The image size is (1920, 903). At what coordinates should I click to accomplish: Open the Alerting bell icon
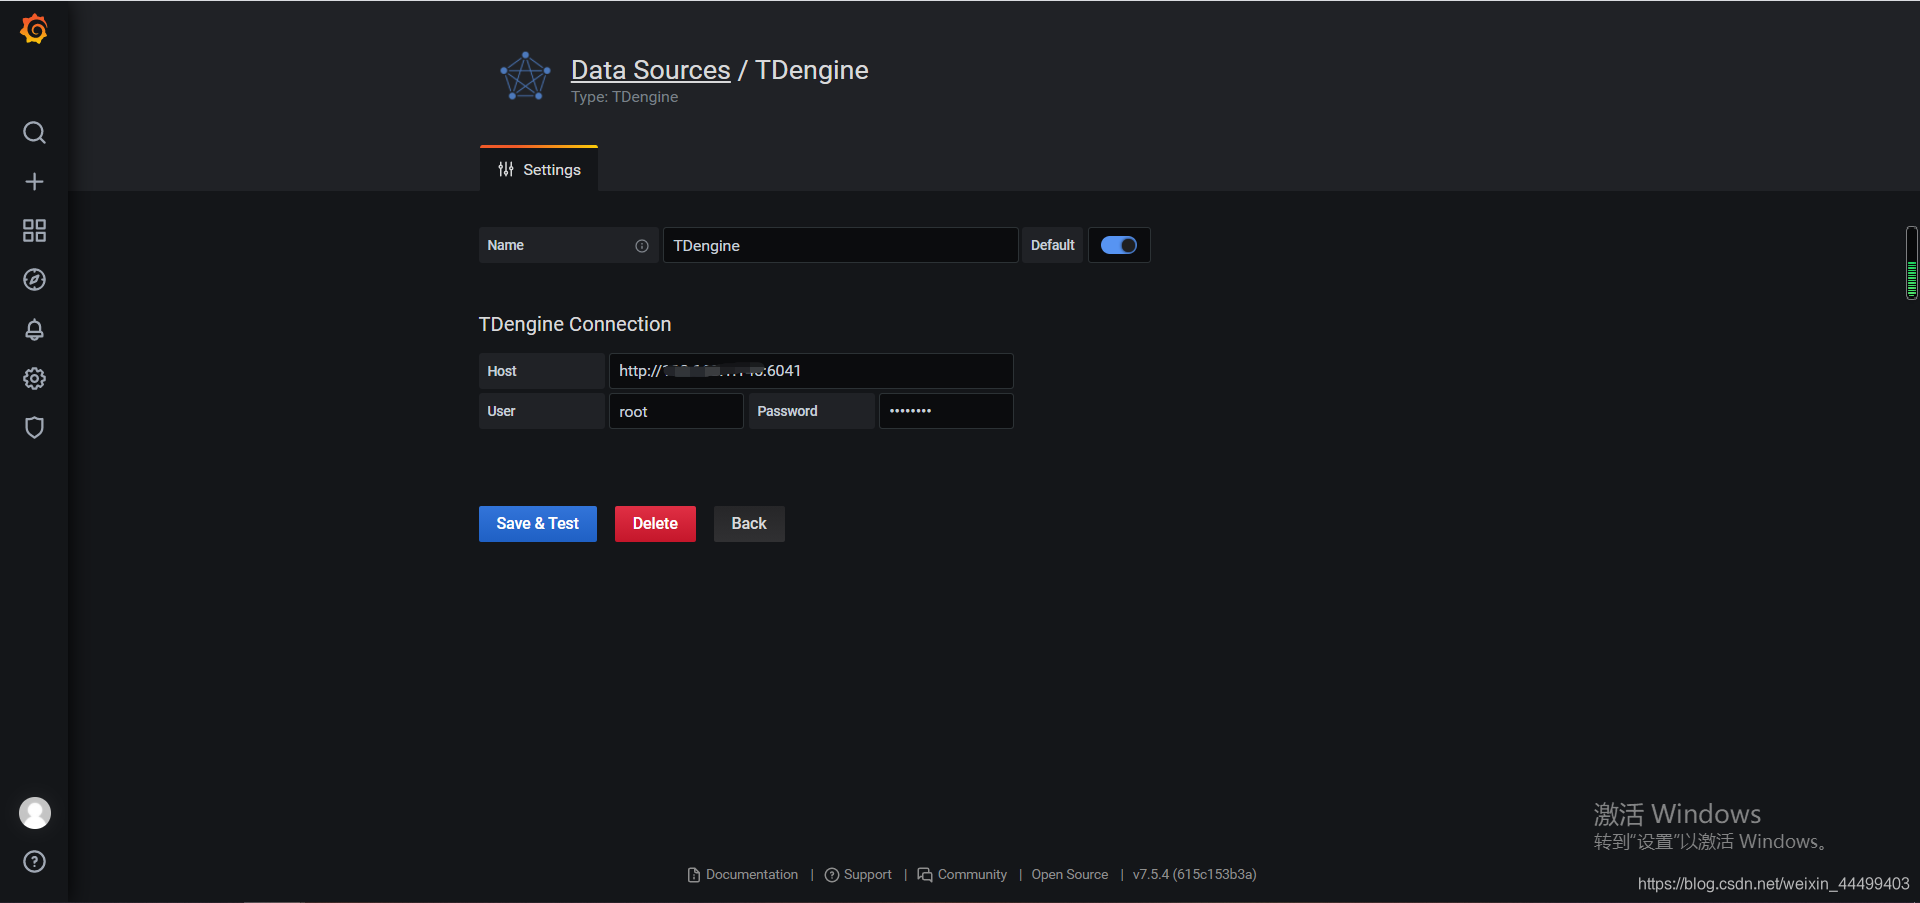coord(34,329)
